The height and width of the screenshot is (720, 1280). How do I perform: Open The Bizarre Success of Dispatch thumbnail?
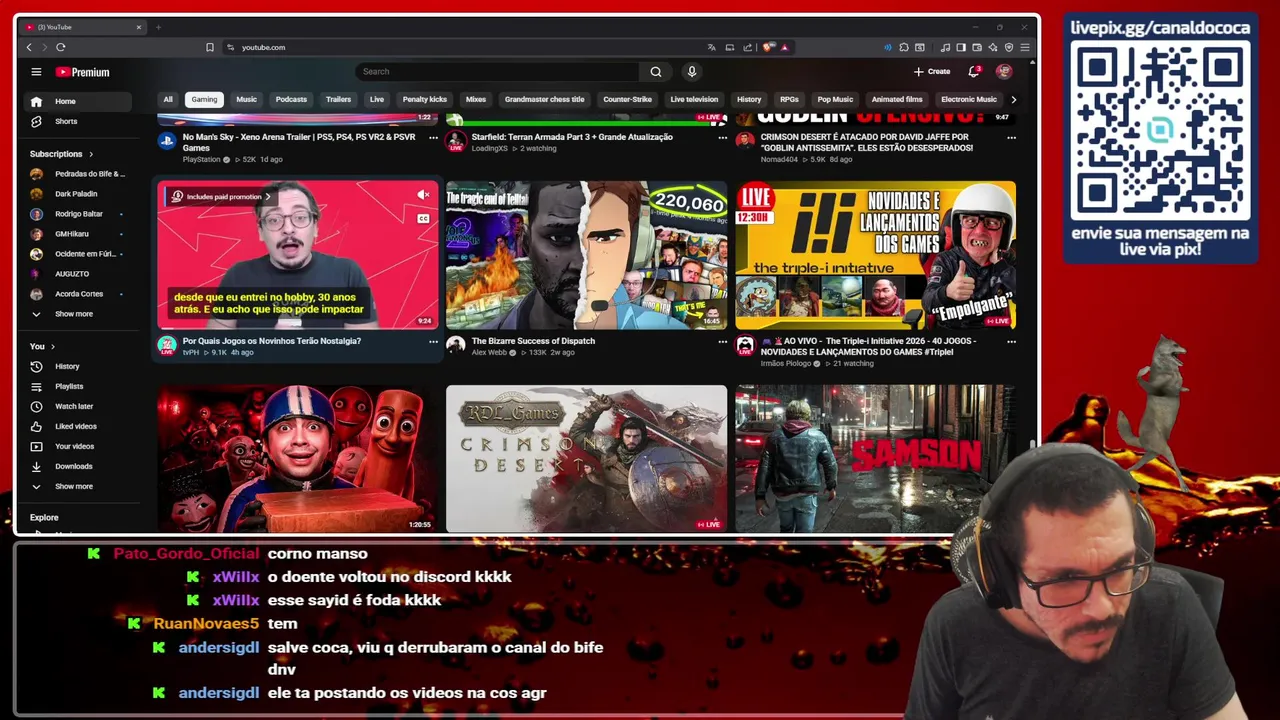586,255
